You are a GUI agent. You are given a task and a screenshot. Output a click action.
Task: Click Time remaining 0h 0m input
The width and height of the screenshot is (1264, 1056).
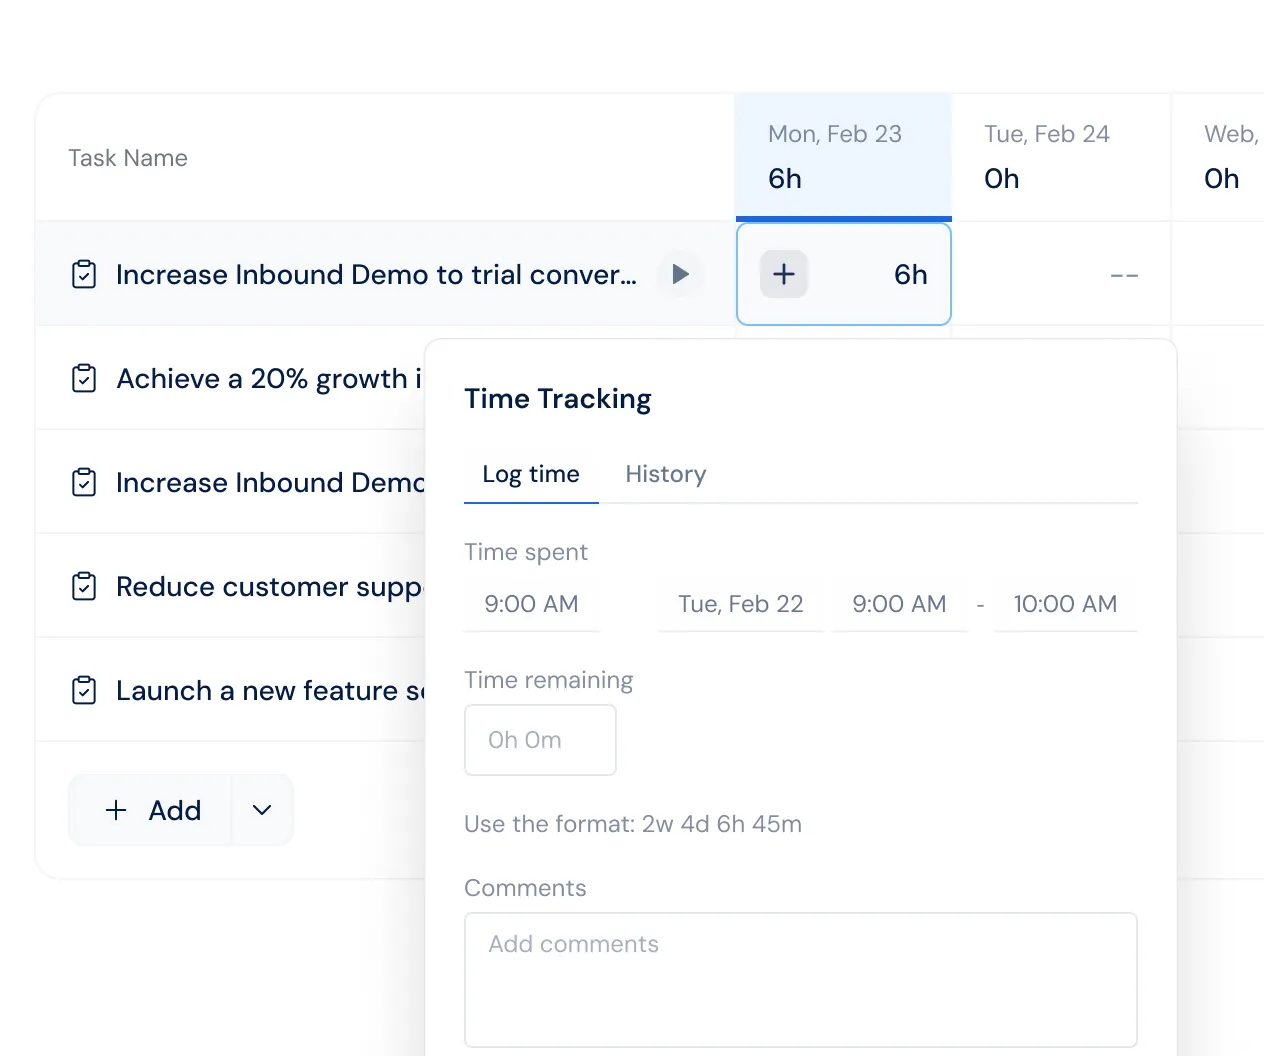(540, 740)
